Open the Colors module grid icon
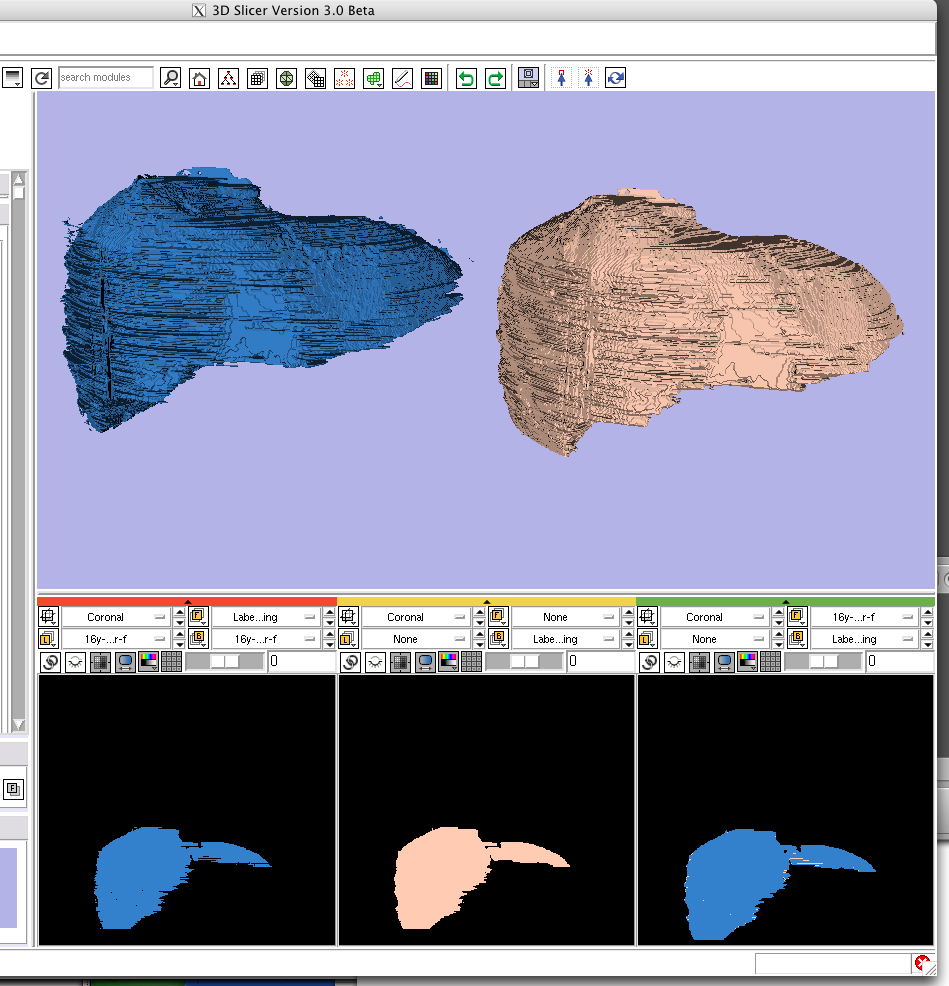The height and width of the screenshot is (986, 949). point(432,78)
